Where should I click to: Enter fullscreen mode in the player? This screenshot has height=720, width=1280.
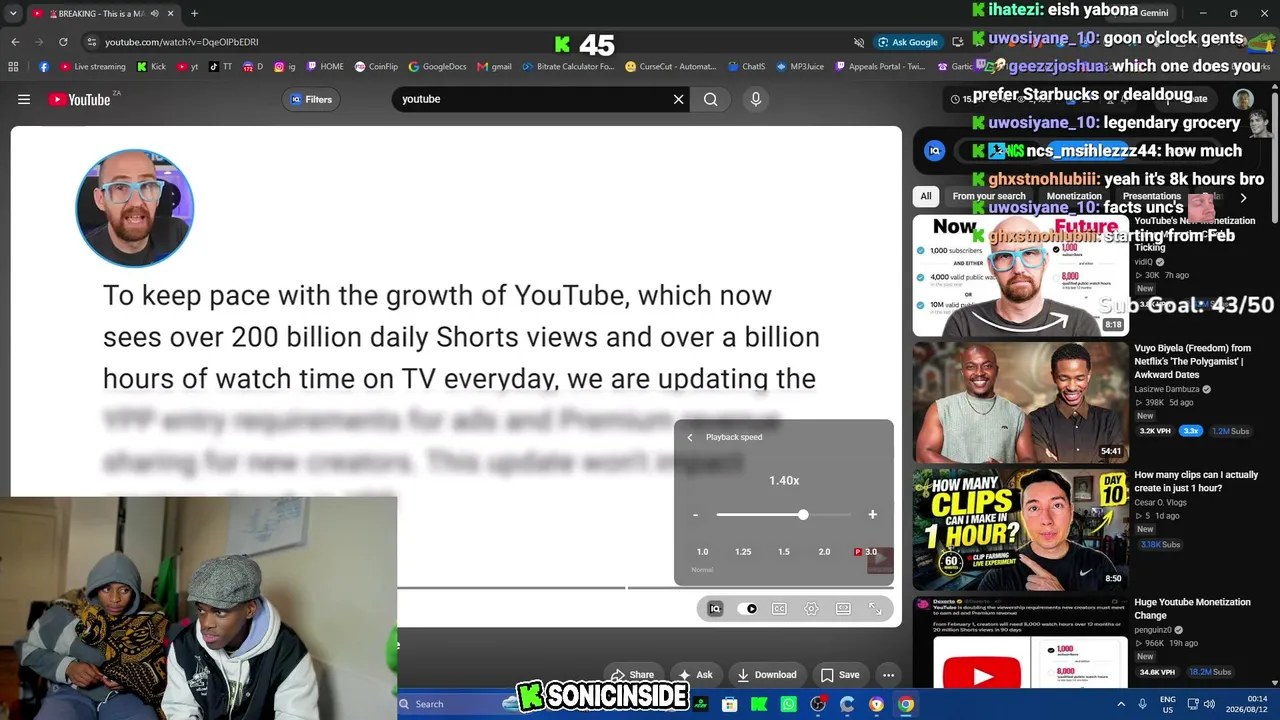click(x=875, y=609)
